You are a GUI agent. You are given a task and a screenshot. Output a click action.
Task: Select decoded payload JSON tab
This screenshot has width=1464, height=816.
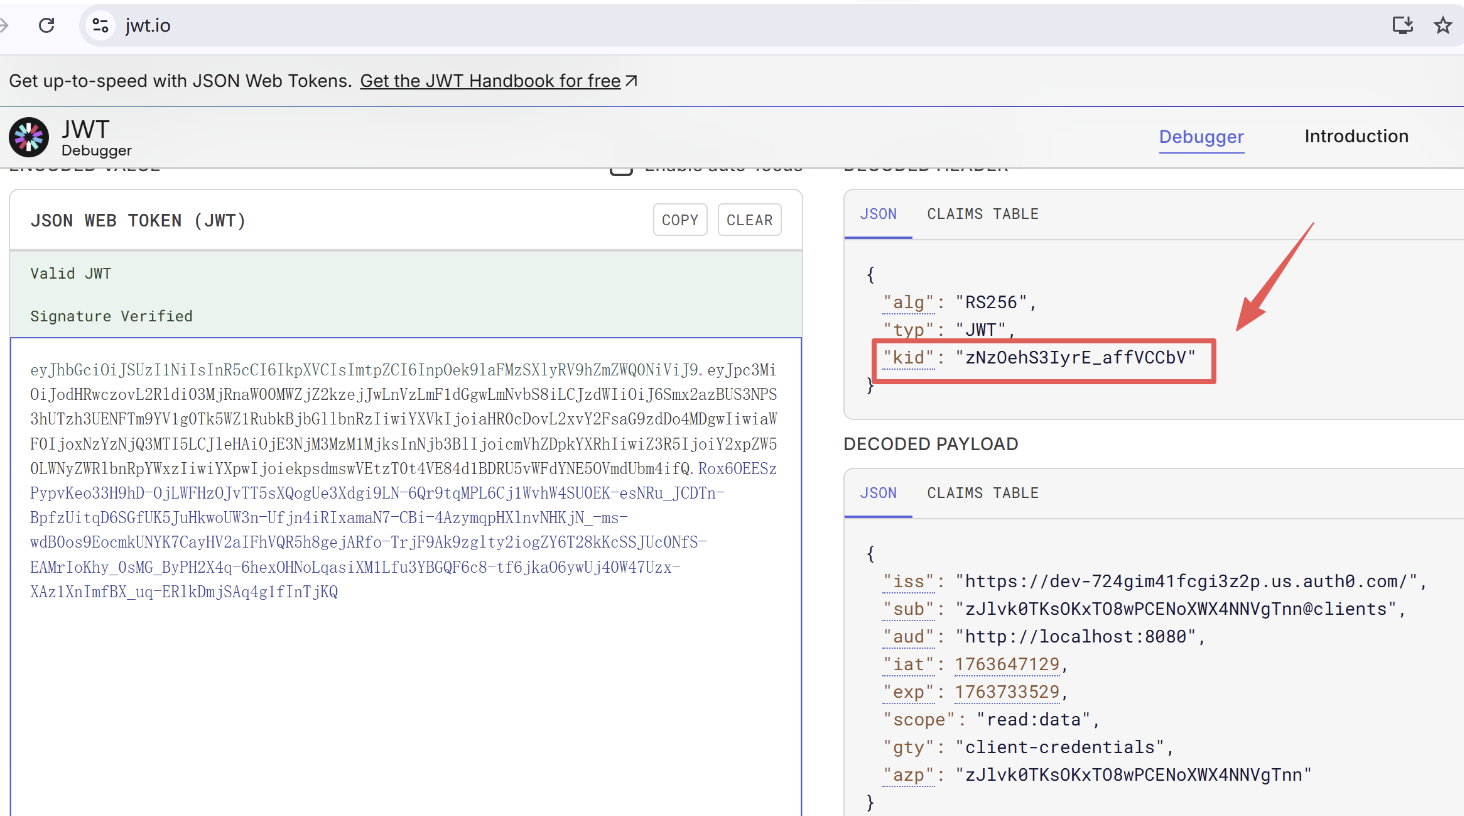878,493
